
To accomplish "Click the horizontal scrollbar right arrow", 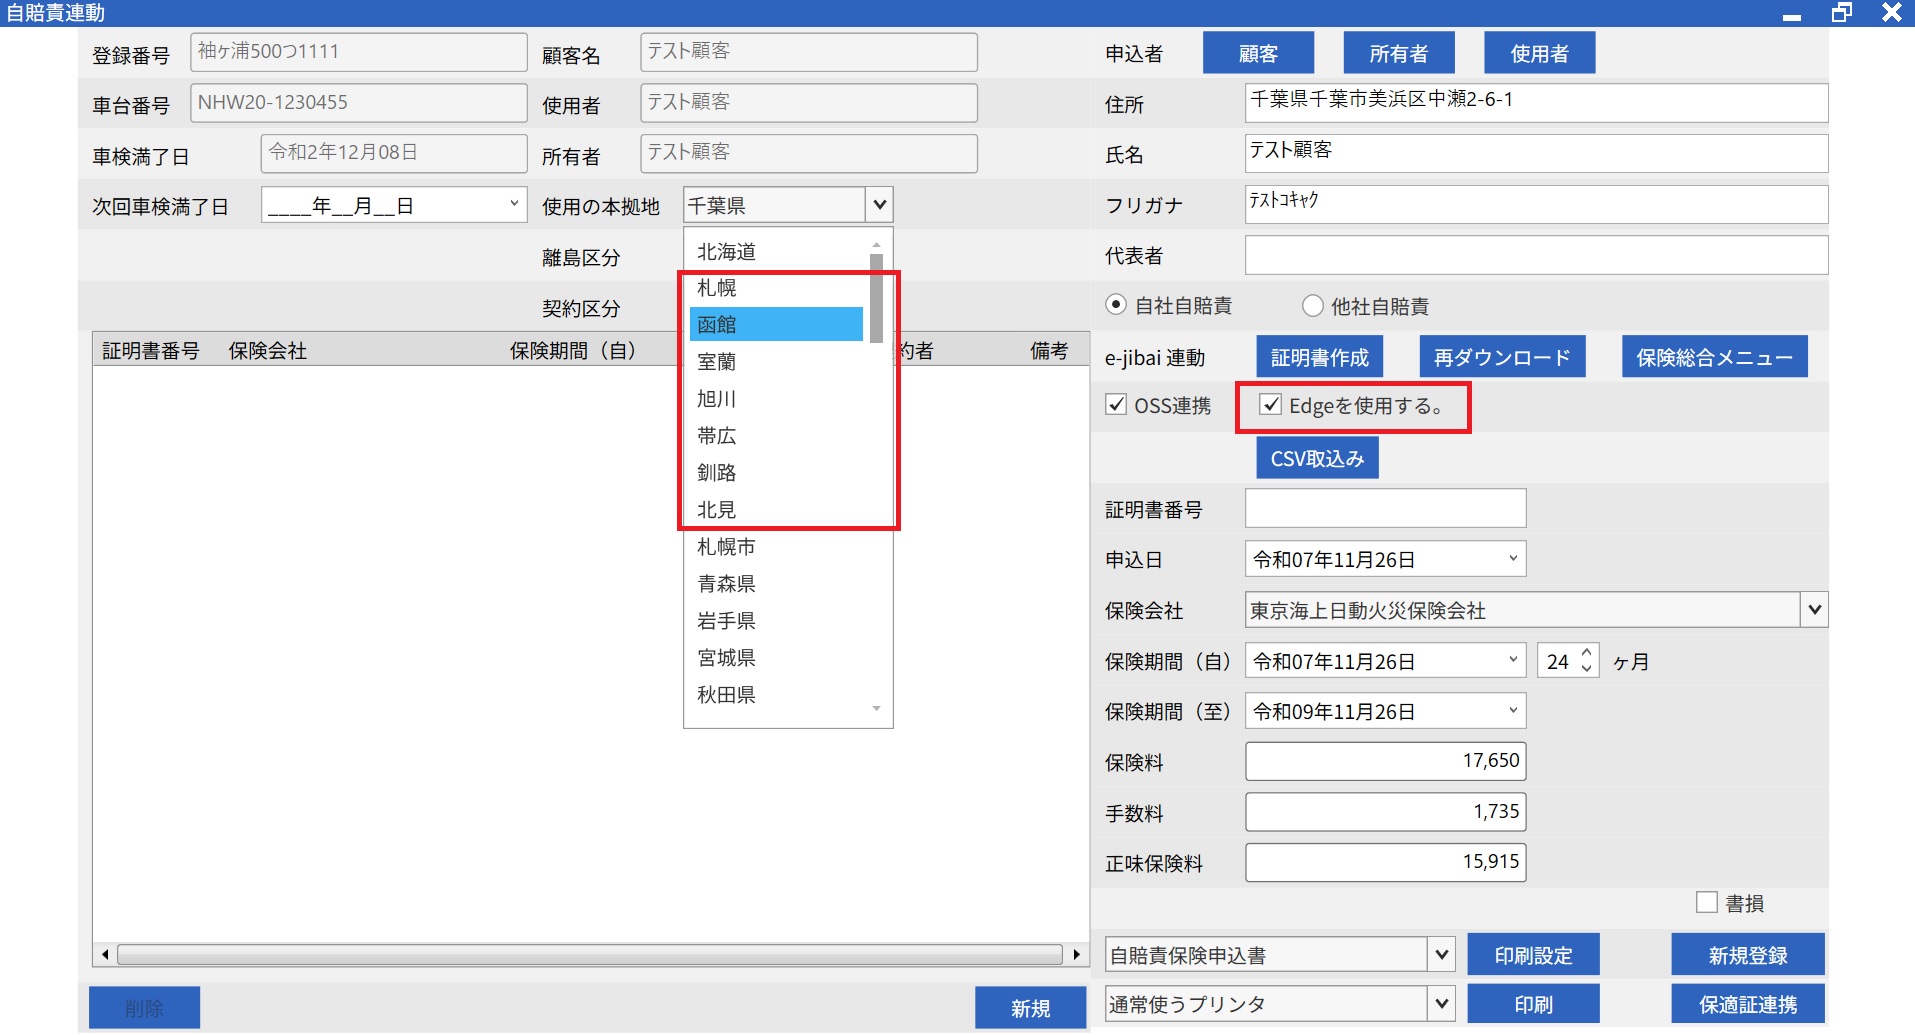I will [x=1076, y=955].
